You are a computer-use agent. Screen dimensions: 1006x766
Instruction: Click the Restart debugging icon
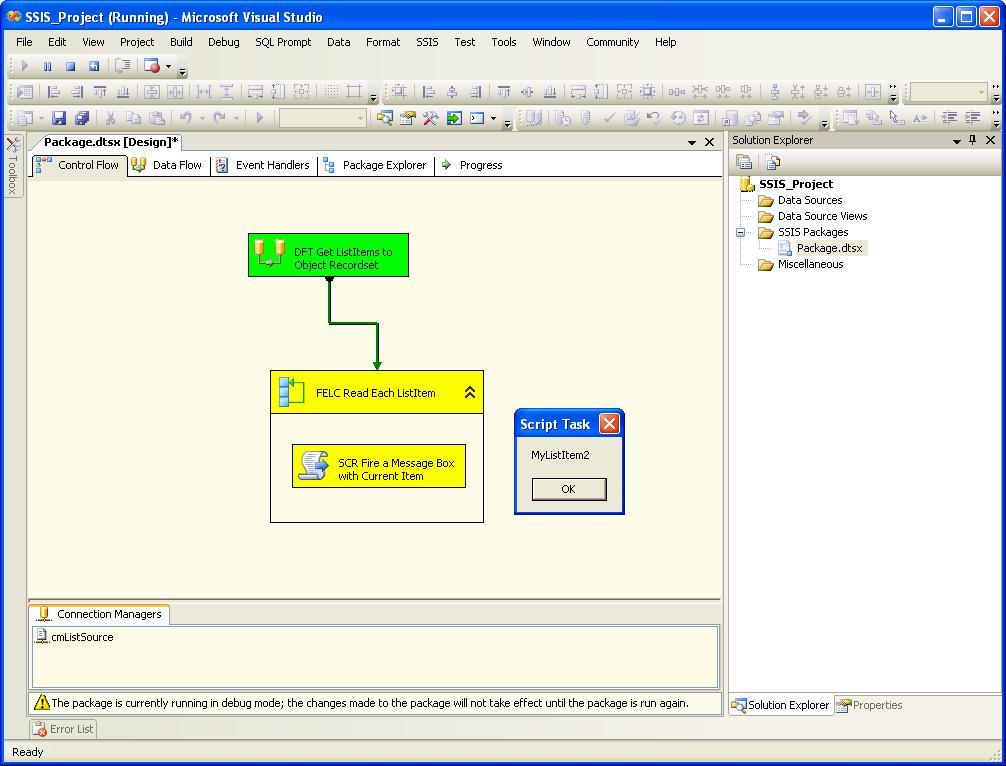click(94, 66)
